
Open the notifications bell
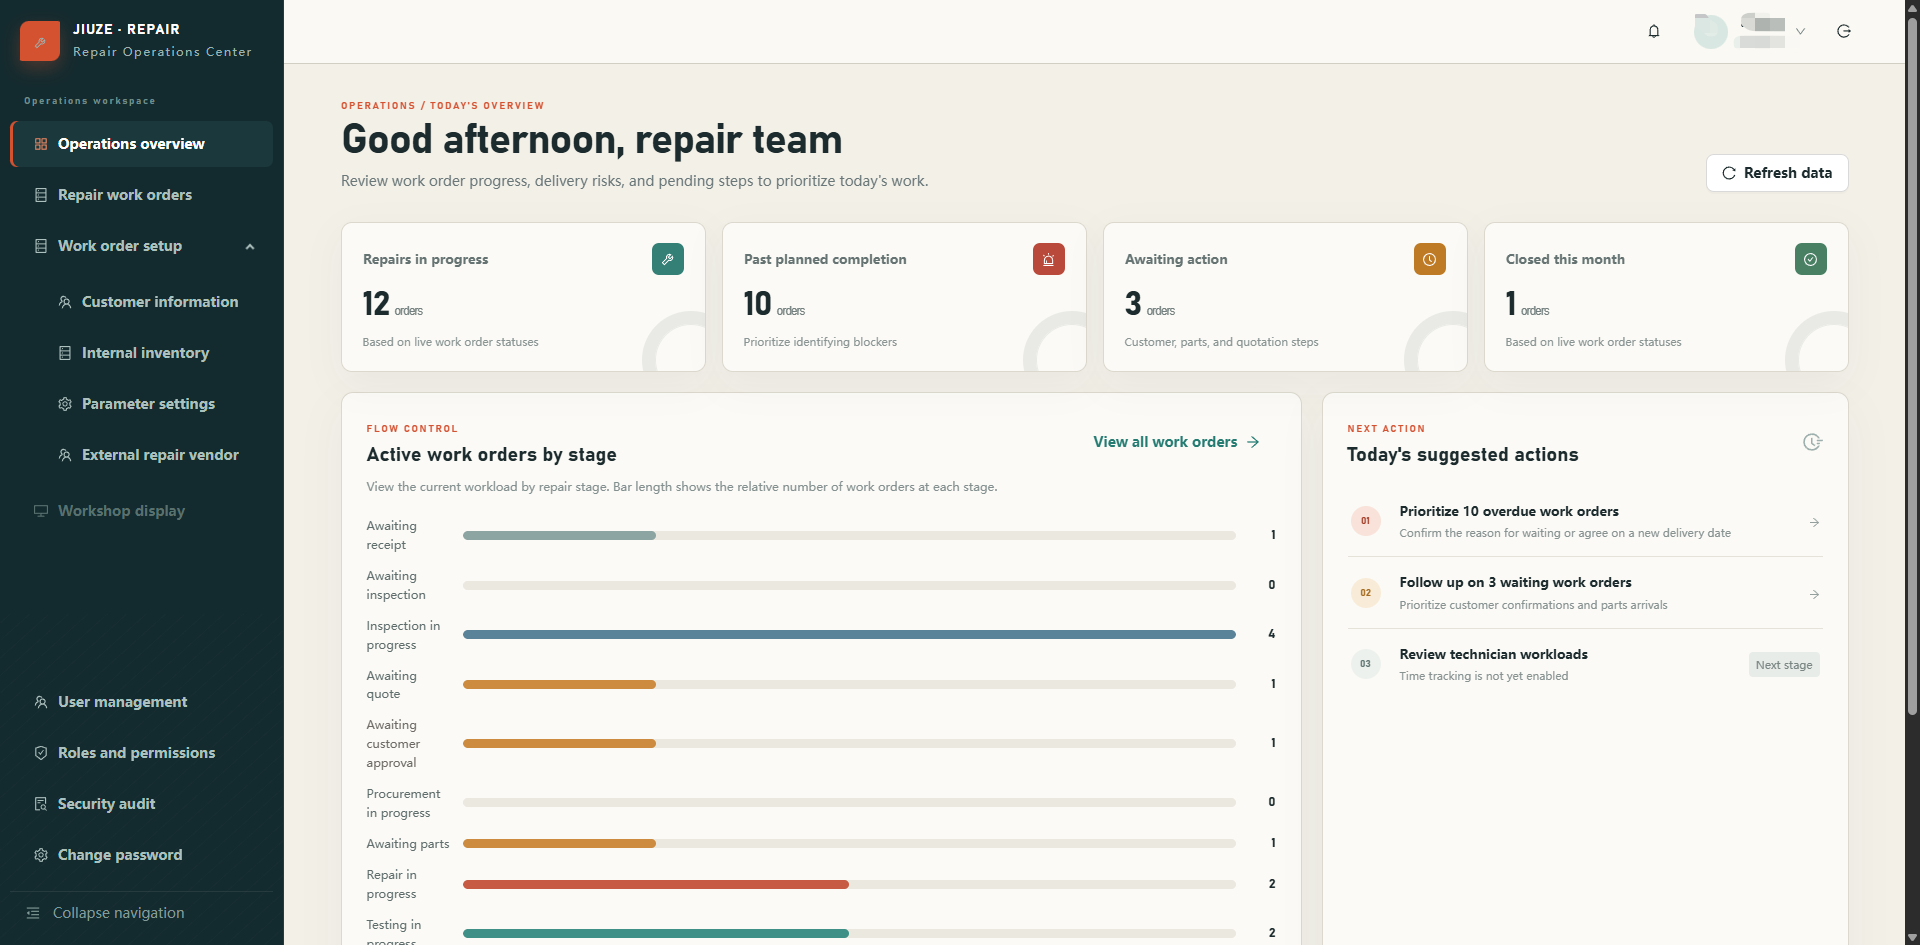1654,31
